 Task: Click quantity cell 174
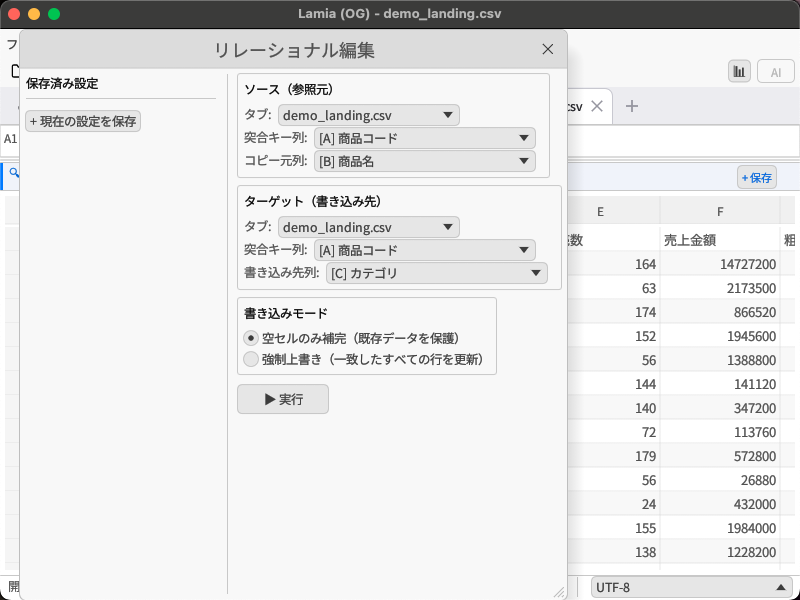[613, 312]
